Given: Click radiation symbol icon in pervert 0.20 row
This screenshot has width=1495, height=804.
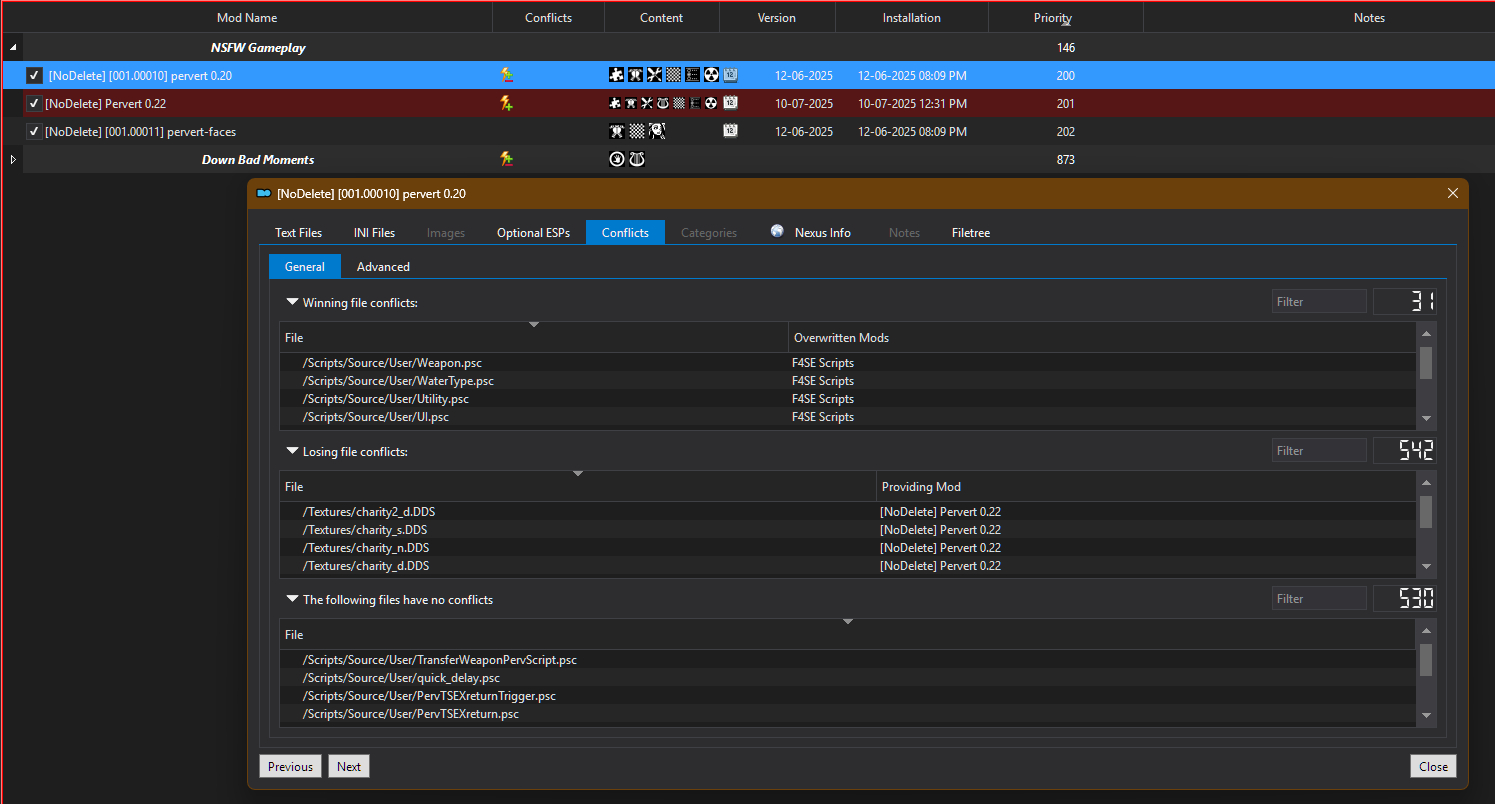Looking at the screenshot, I should [x=711, y=74].
